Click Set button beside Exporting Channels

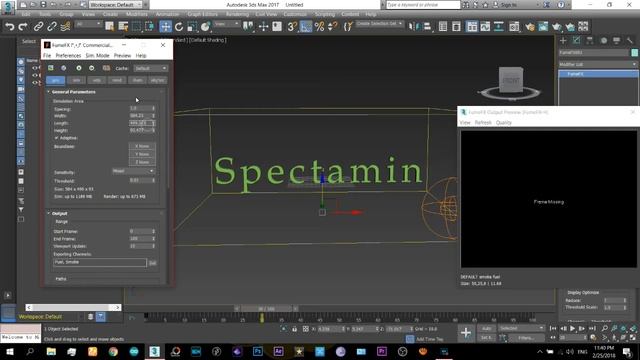(153, 263)
